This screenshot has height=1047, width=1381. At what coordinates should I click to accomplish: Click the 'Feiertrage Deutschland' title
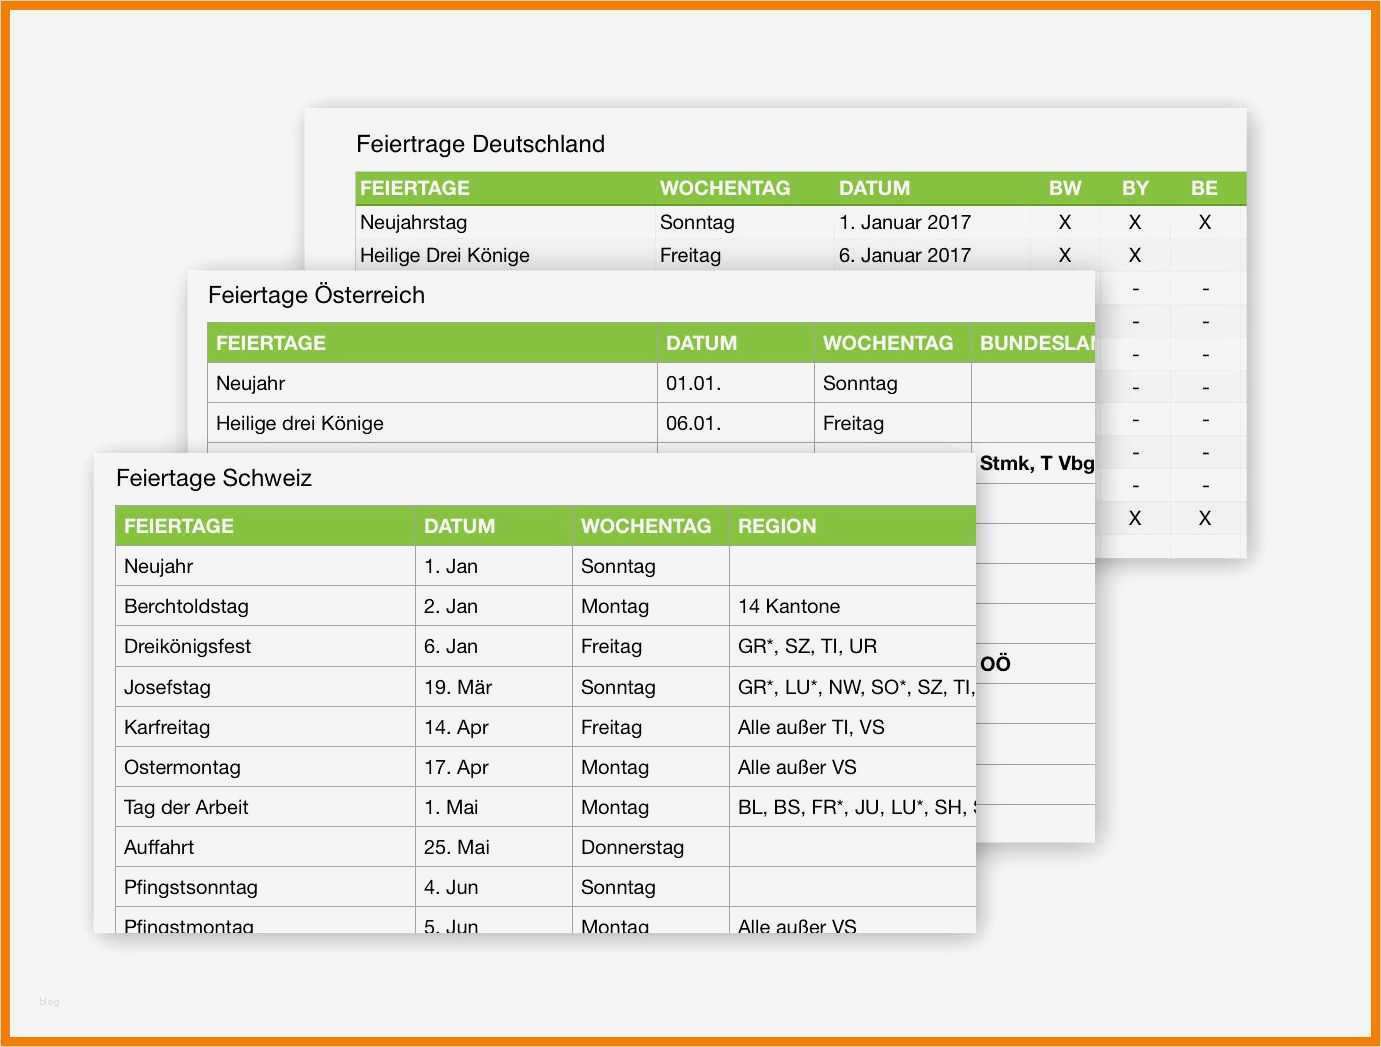(x=480, y=144)
